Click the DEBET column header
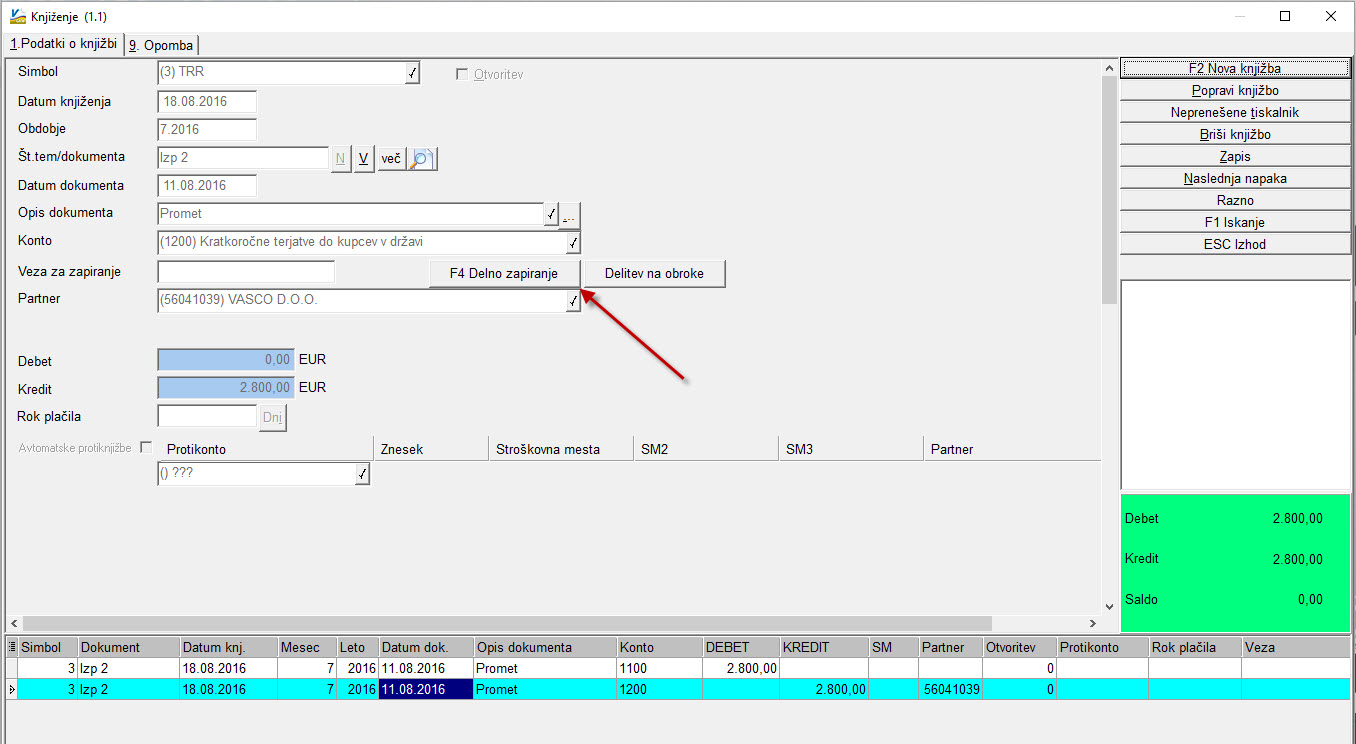 point(741,647)
